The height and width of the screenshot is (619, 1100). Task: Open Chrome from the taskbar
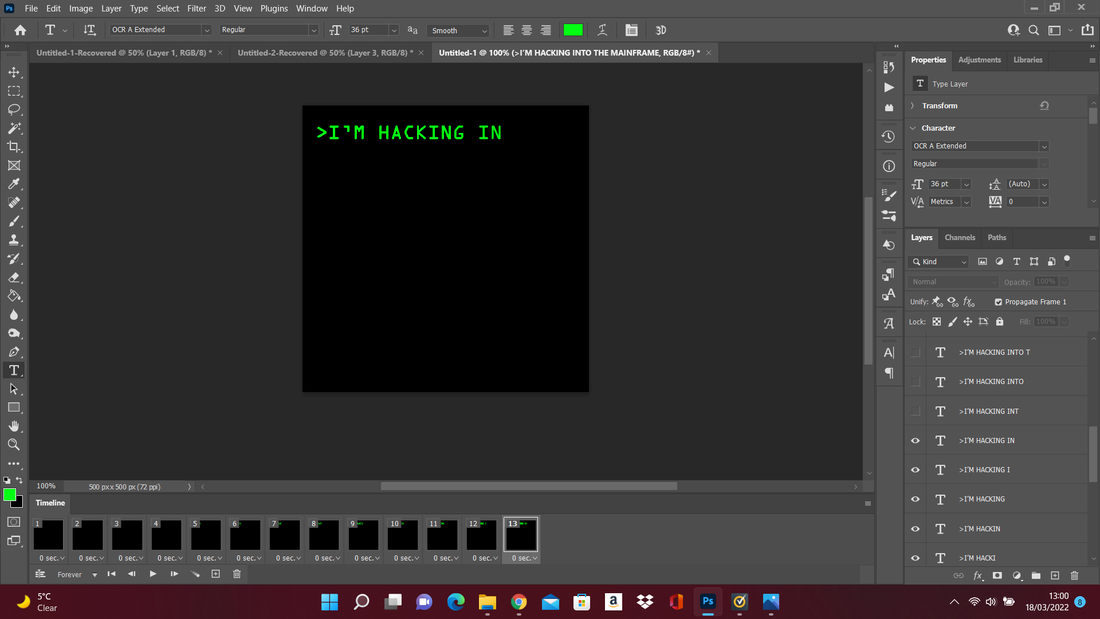[518, 601]
